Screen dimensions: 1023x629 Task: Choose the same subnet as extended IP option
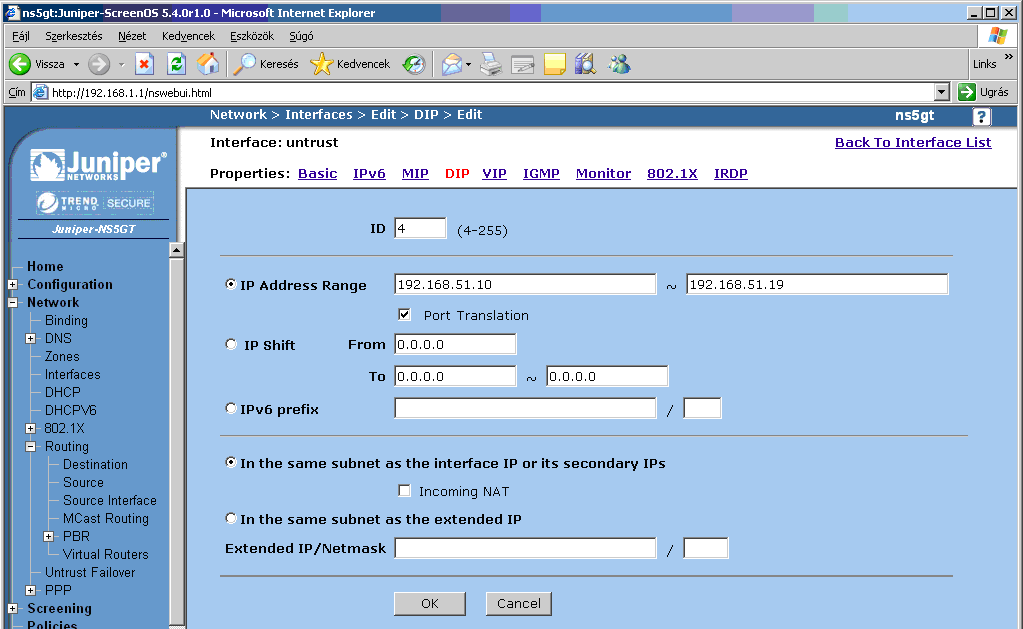[232, 519]
